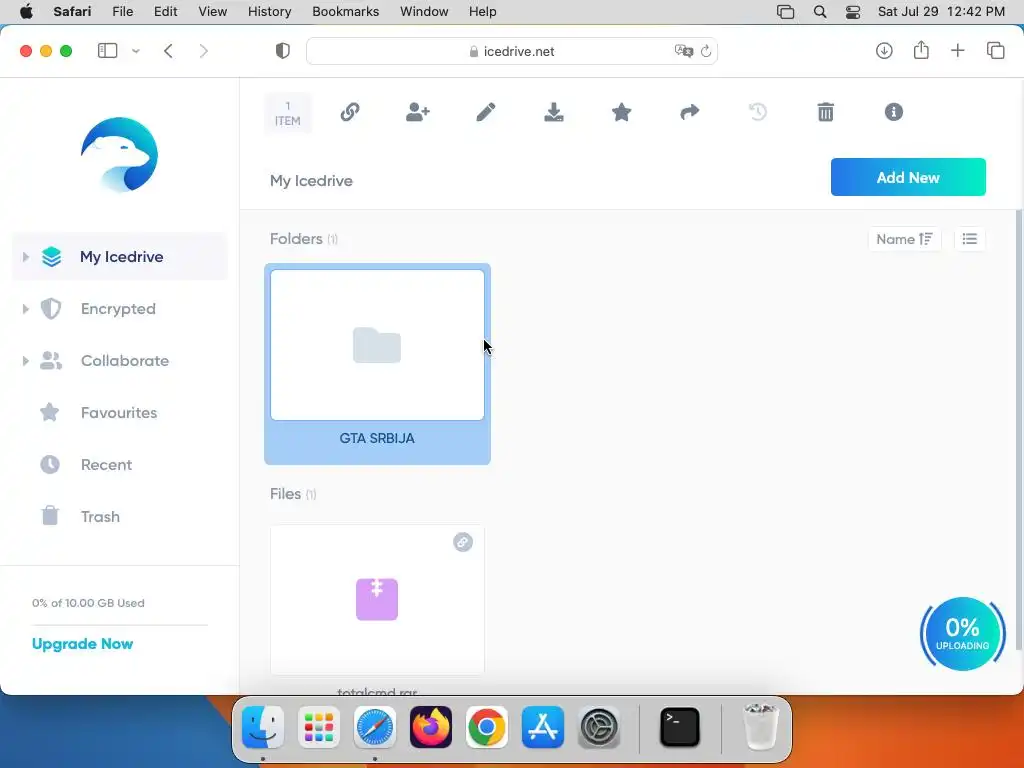Viewport: 1024px width, 768px height.
Task: Open the History menu
Action: point(270,12)
